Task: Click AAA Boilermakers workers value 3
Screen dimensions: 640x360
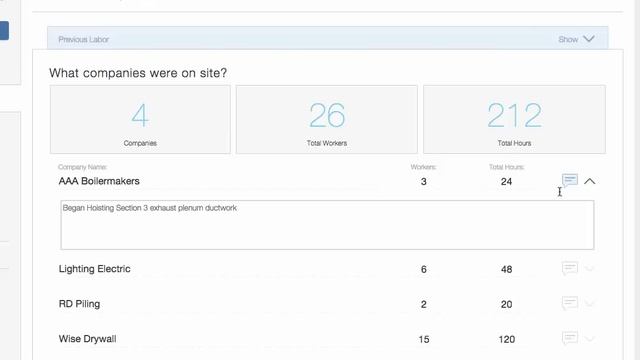Action: click(x=424, y=182)
